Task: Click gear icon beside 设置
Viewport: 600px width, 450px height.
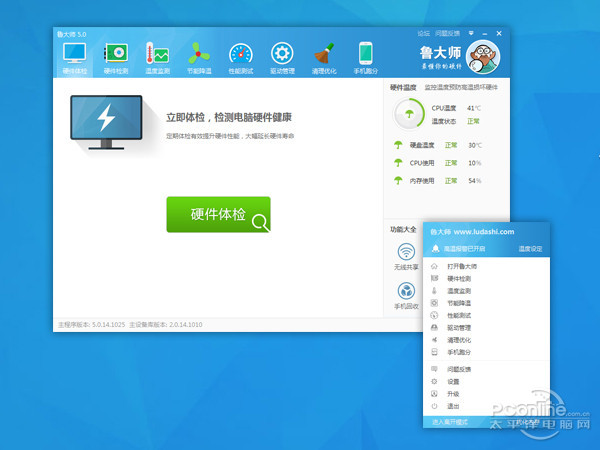Action: coord(434,382)
